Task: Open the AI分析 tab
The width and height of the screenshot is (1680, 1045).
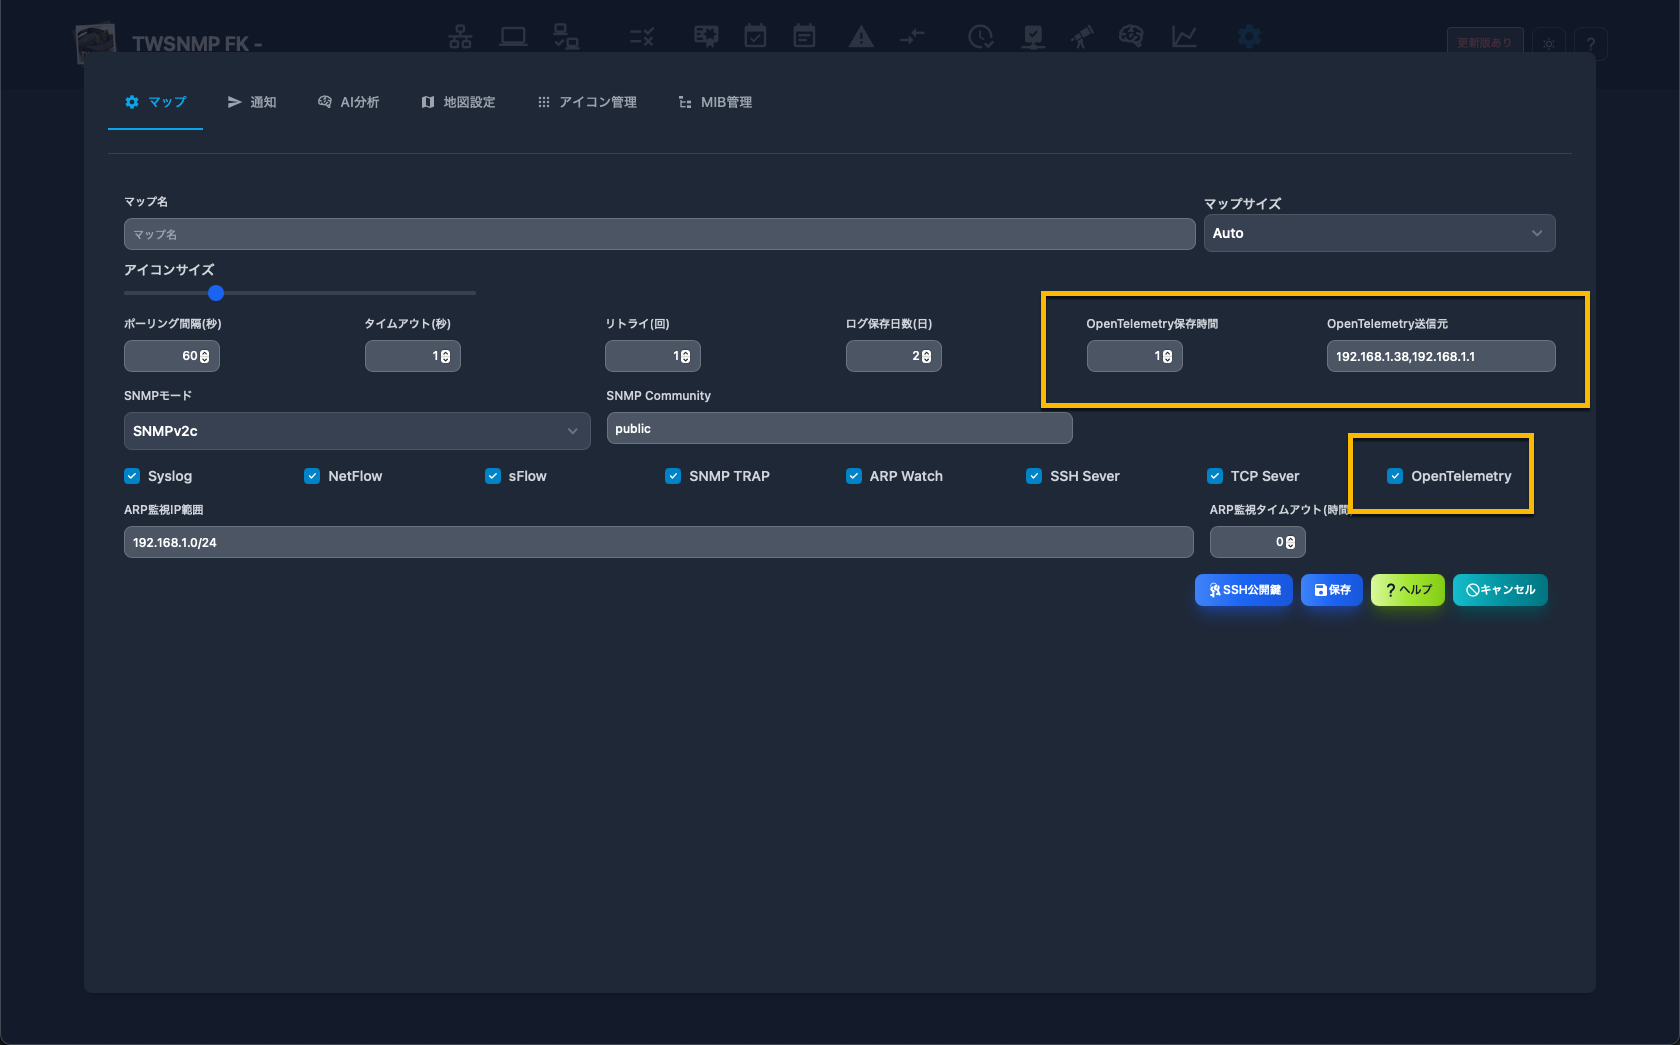Action: [x=348, y=102]
